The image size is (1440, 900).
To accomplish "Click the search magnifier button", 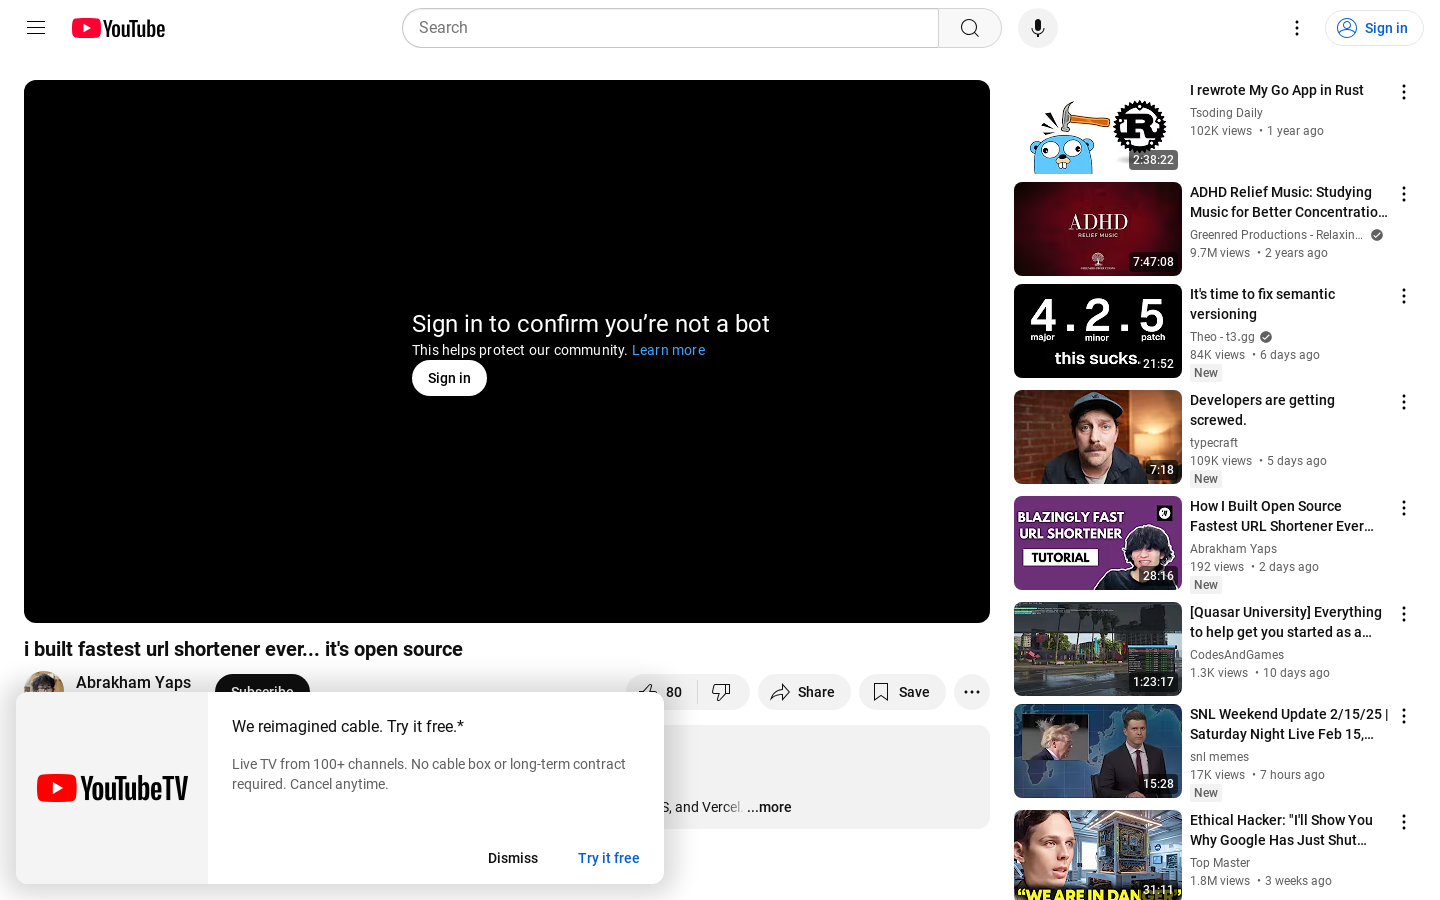I will pos(970,28).
